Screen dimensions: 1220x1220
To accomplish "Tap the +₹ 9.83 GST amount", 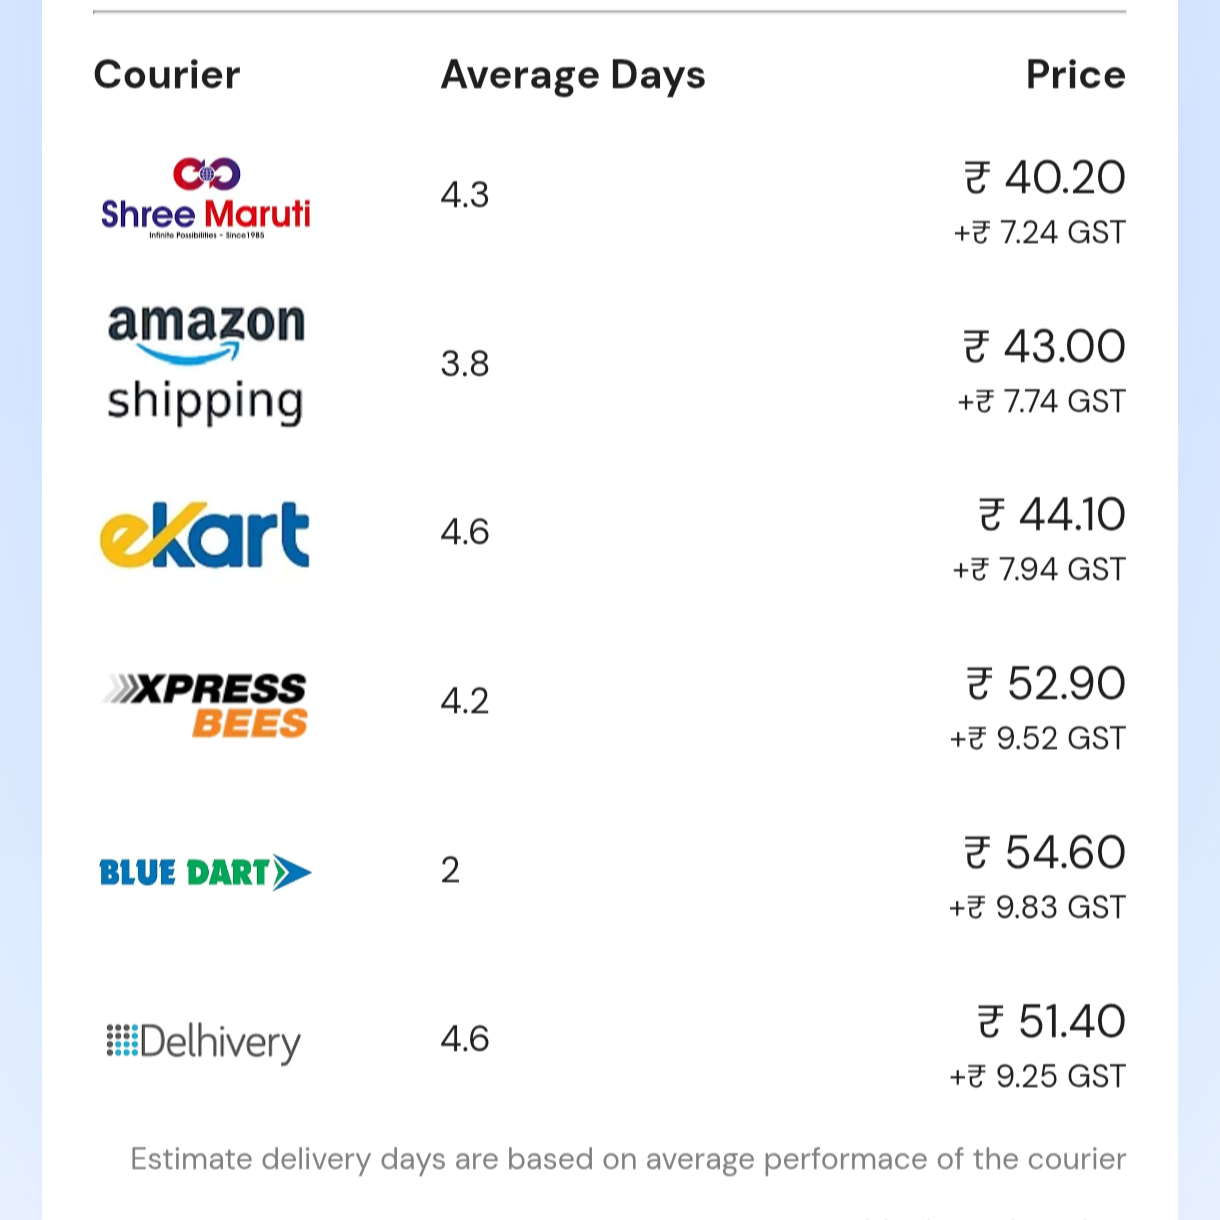I will (1037, 907).
